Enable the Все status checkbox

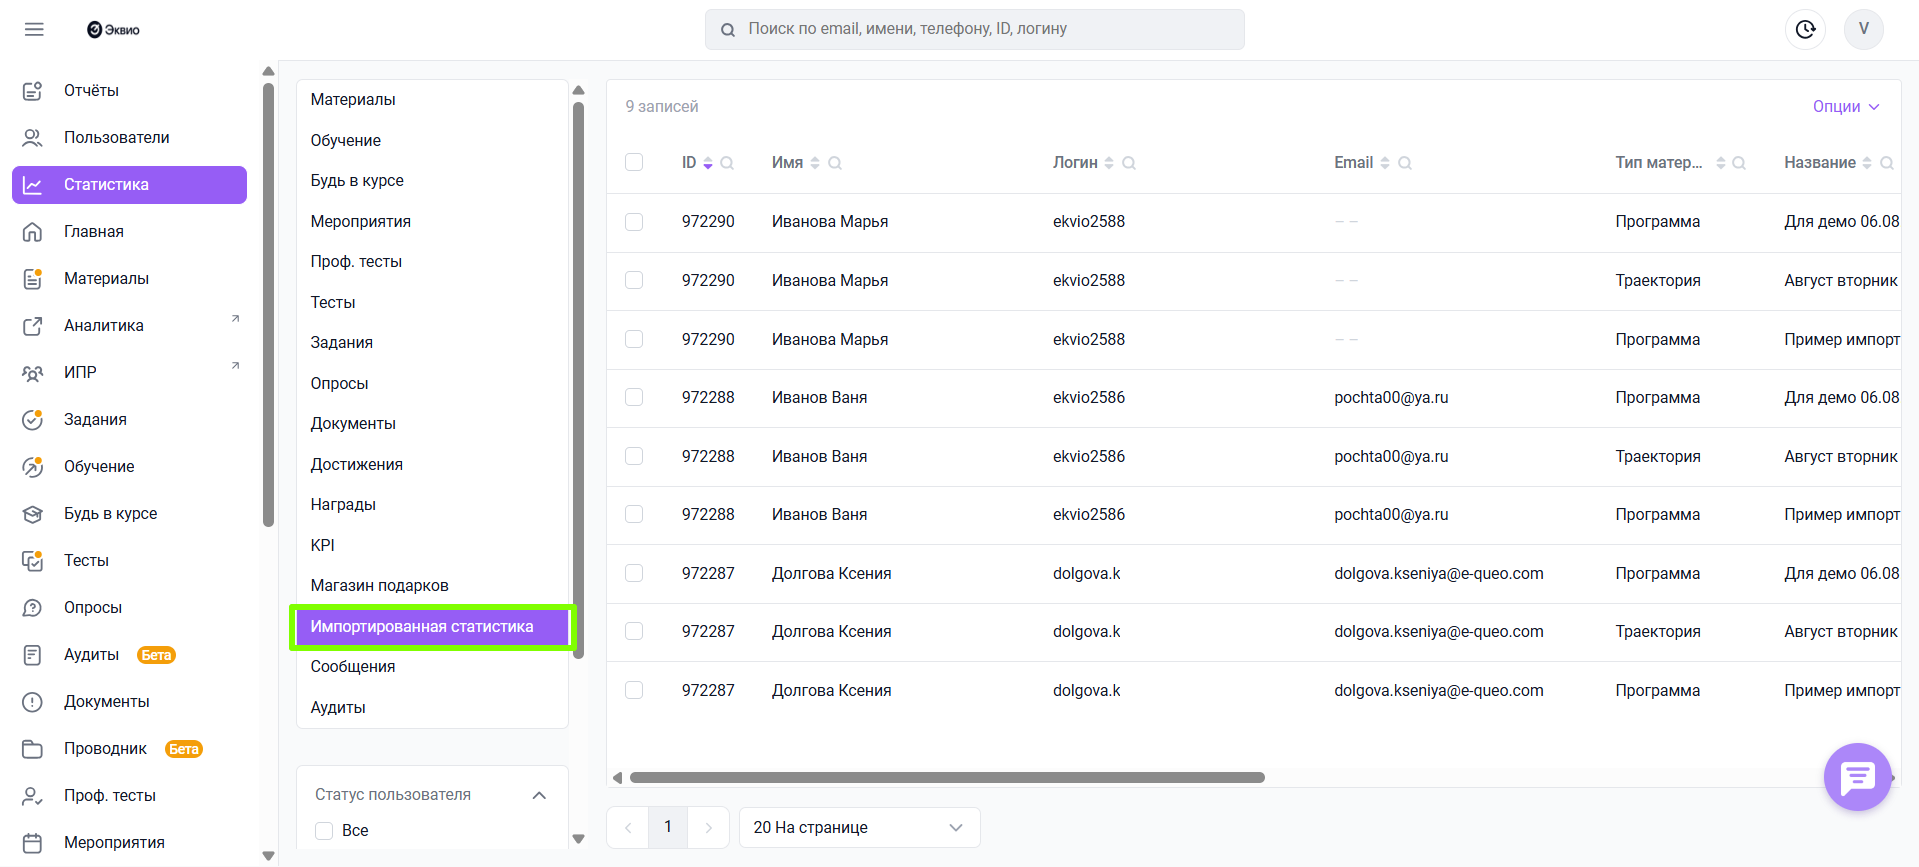pos(324,830)
